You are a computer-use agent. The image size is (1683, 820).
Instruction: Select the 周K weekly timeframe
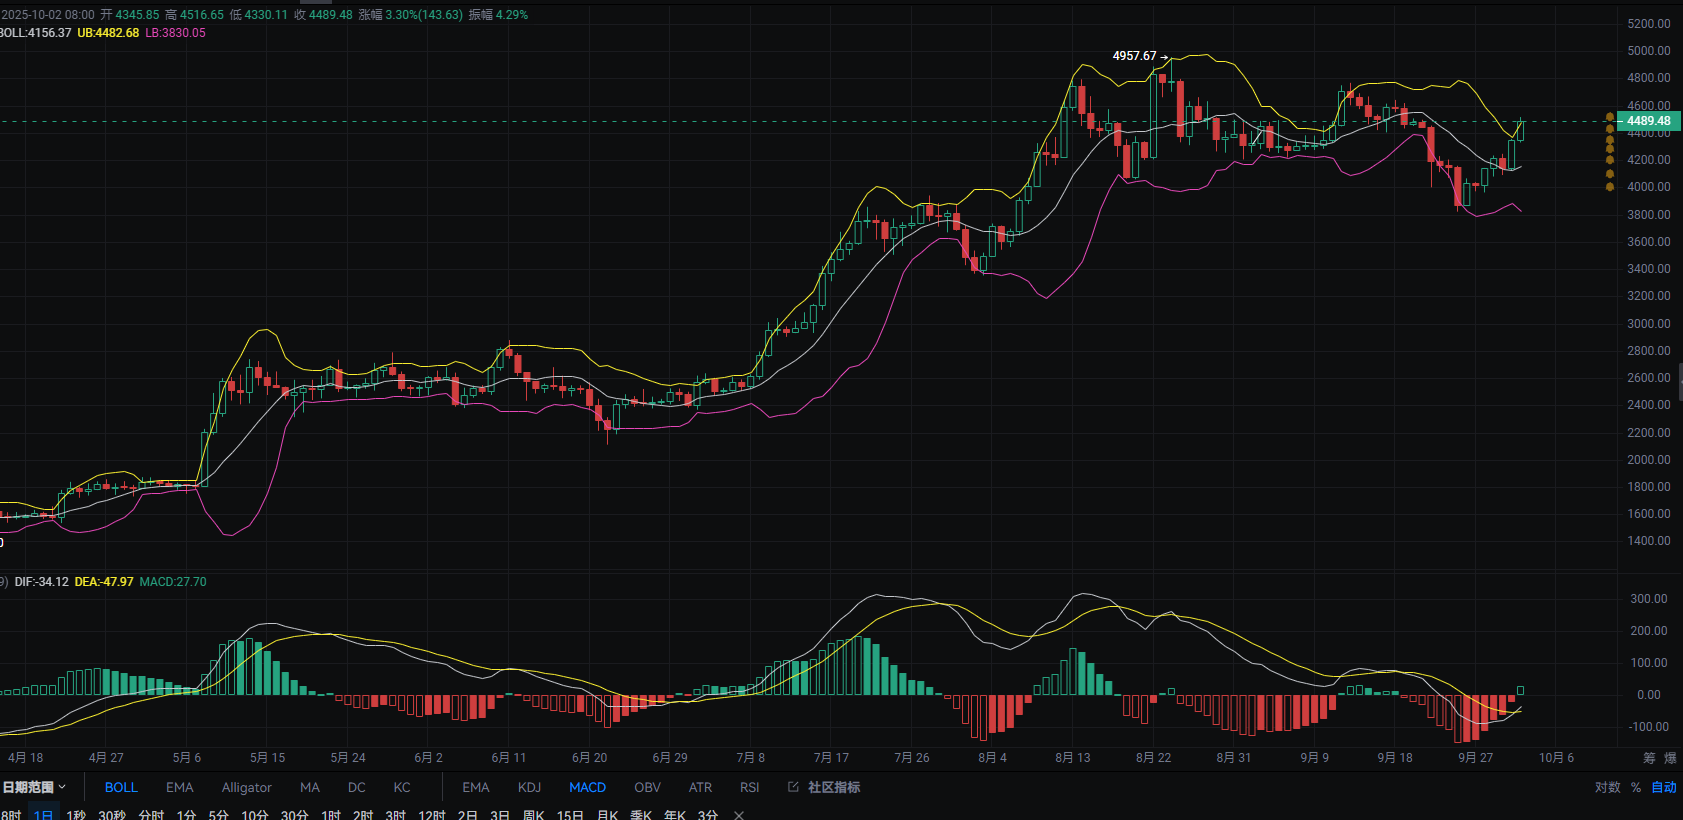point(533,815)
